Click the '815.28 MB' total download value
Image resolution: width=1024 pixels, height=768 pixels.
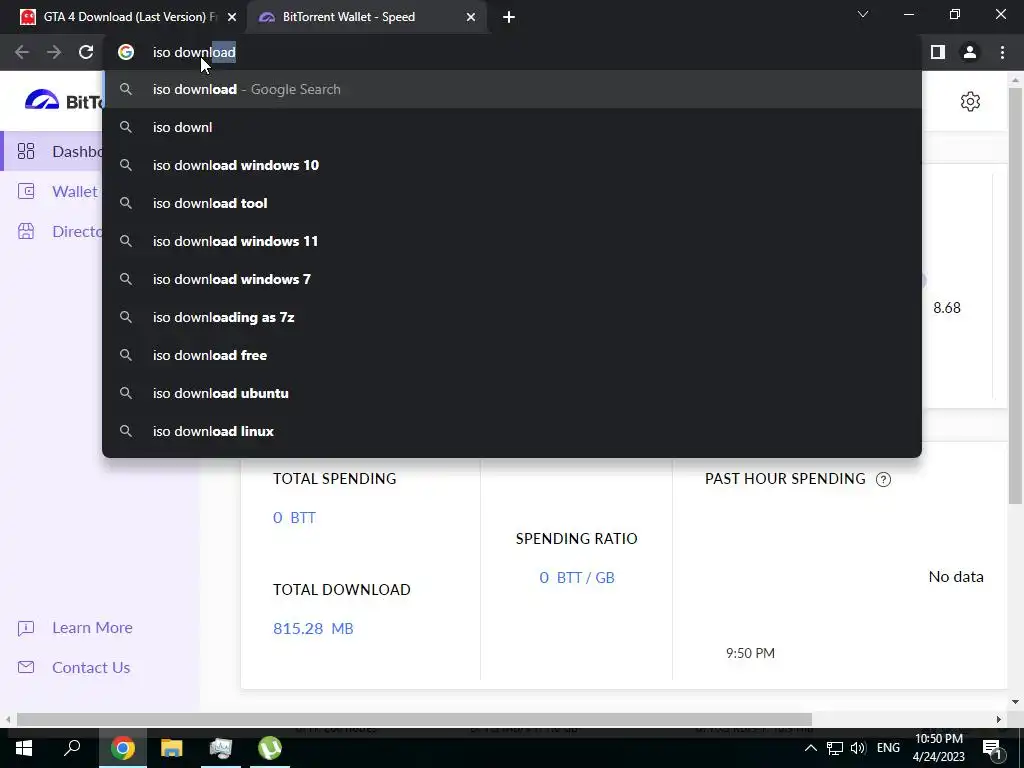(x=313, y=629)
